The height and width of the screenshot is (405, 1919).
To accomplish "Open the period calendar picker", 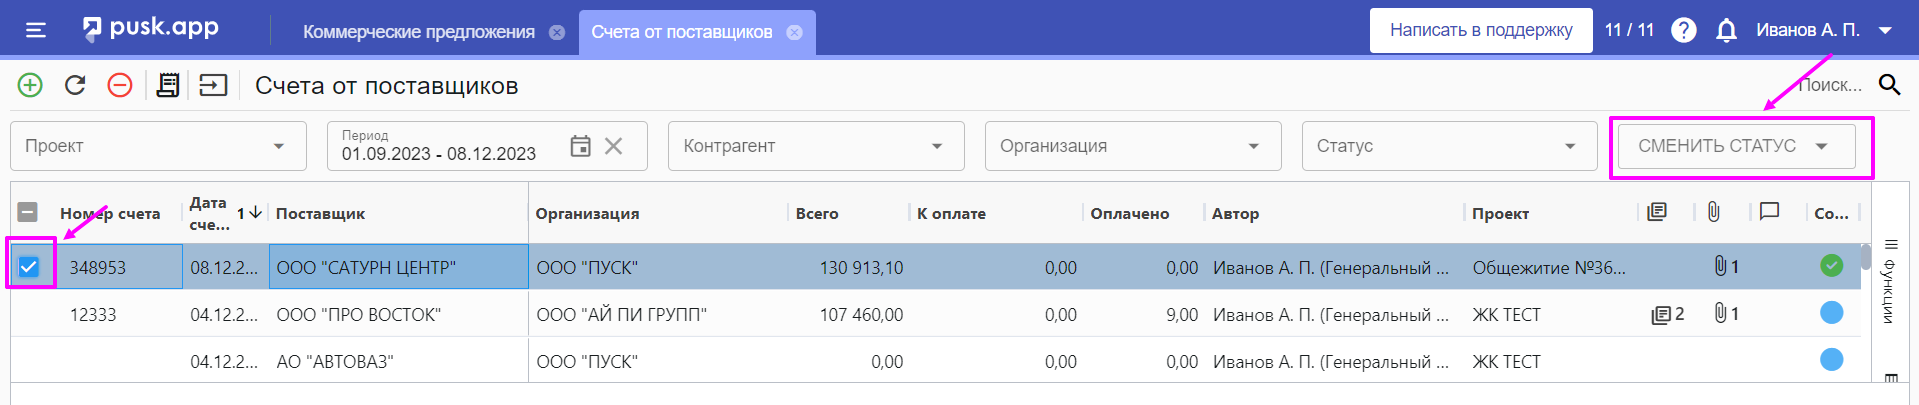I will [x=580, y=146].
